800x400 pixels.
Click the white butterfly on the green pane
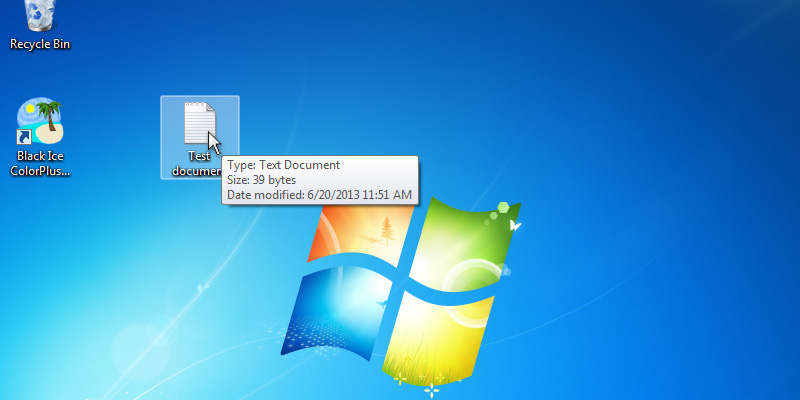515,227
